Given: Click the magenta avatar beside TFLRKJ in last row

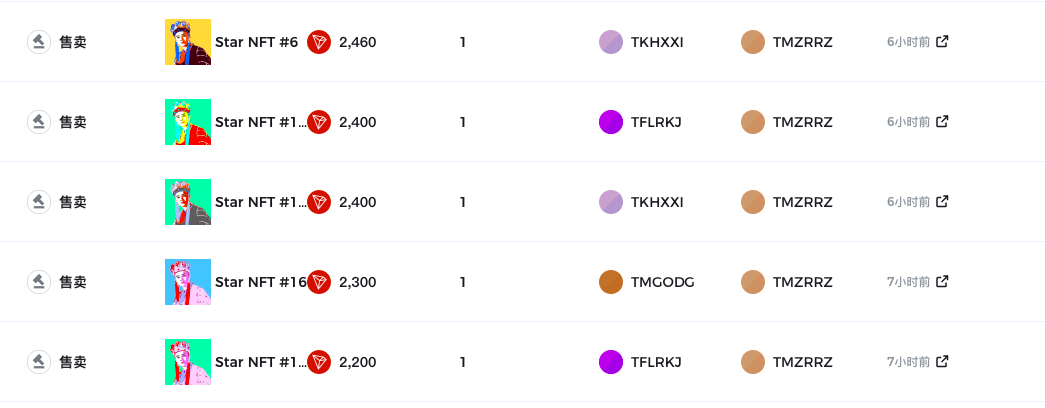Looking at the screenshot, I should pyautogui.click(x=611, y=362).
